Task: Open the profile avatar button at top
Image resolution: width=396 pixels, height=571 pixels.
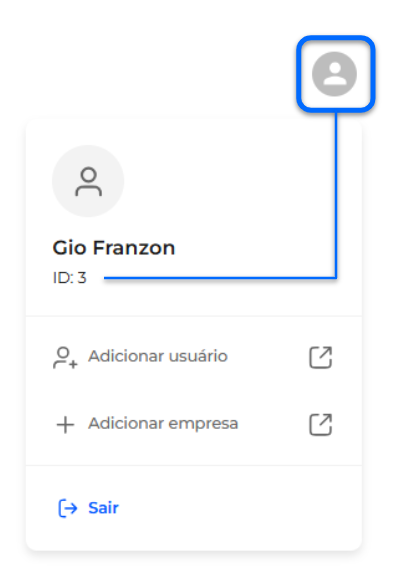Action: [x=334, y=74]
